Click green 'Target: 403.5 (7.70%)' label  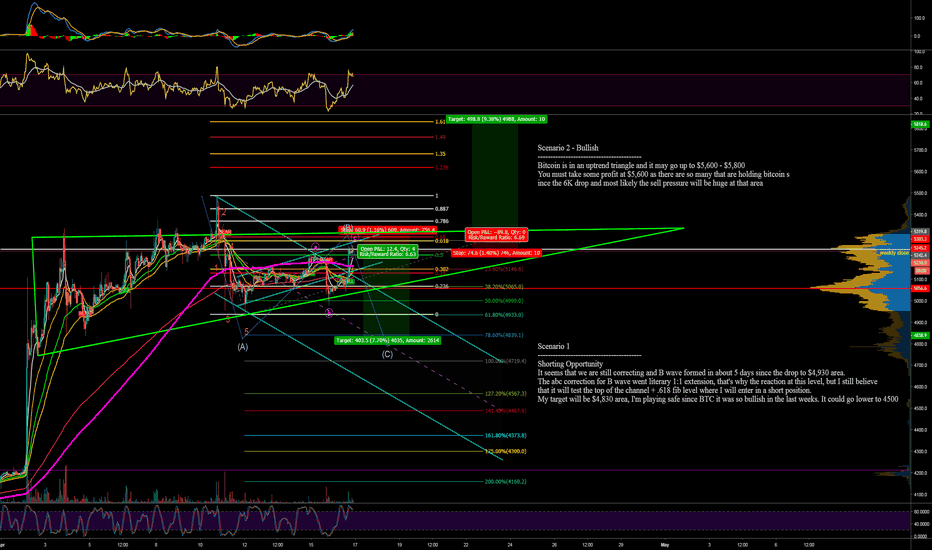[x=388, y=341]
